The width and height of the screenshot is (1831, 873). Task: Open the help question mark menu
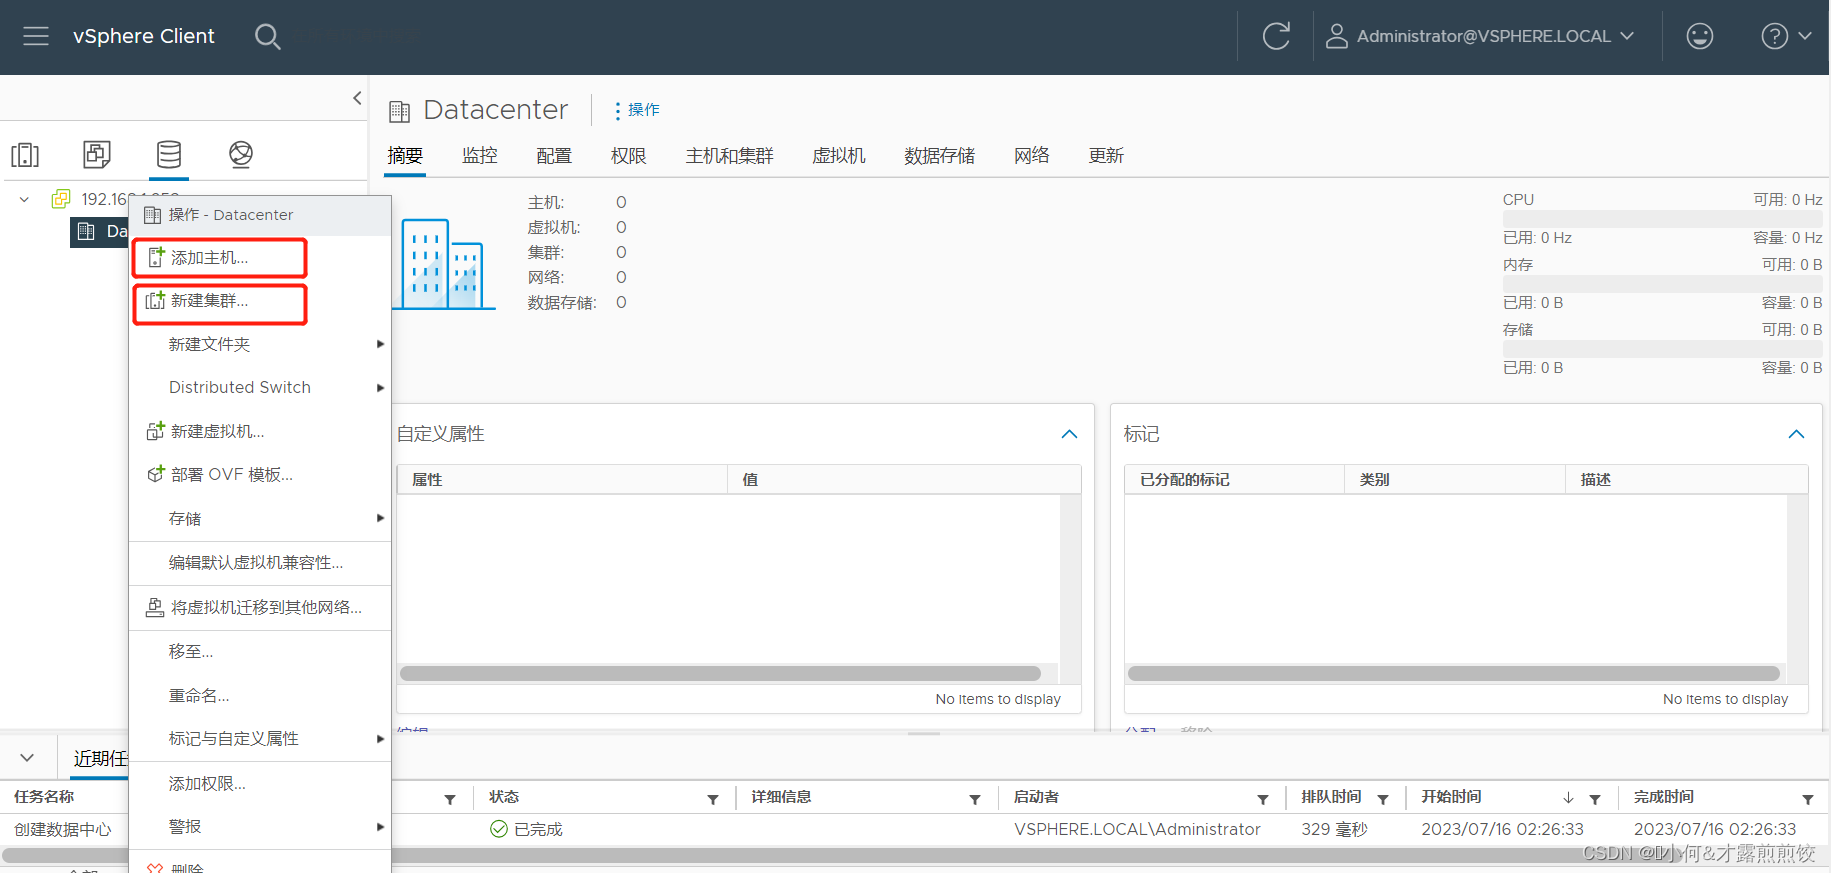click(1786, 36)
